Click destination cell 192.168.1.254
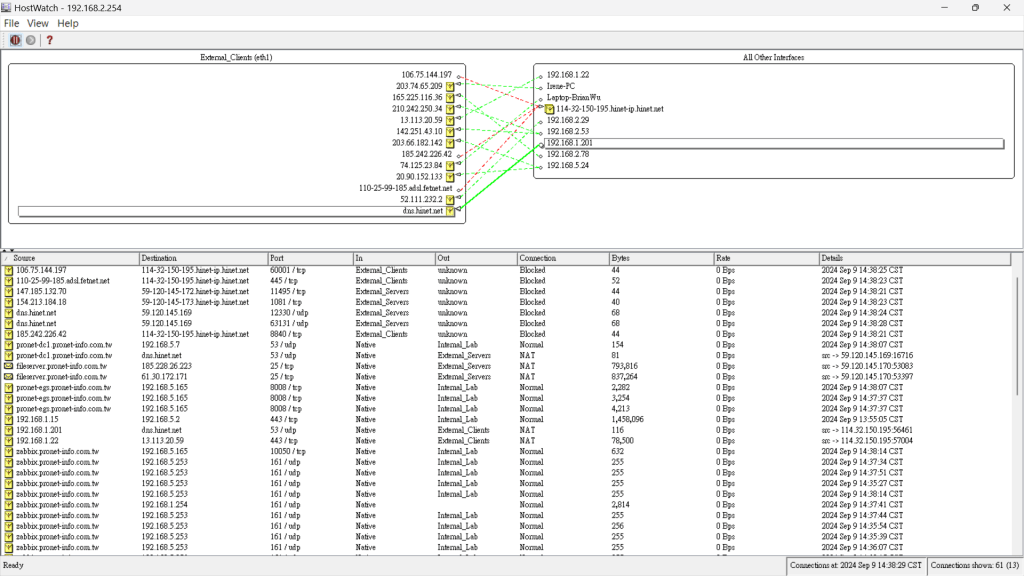This screenshot has width=1024, height=576. pyautogui.click(x=164, y=505)
